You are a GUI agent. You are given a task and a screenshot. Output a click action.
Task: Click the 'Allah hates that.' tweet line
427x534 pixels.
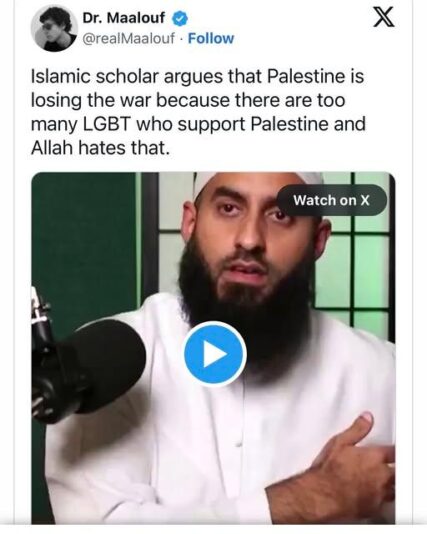click(x=100, y=148)
